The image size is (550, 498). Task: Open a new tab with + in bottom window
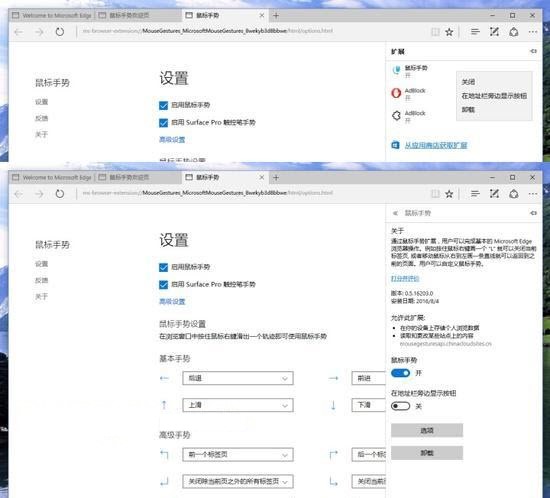tap(276, 177)
